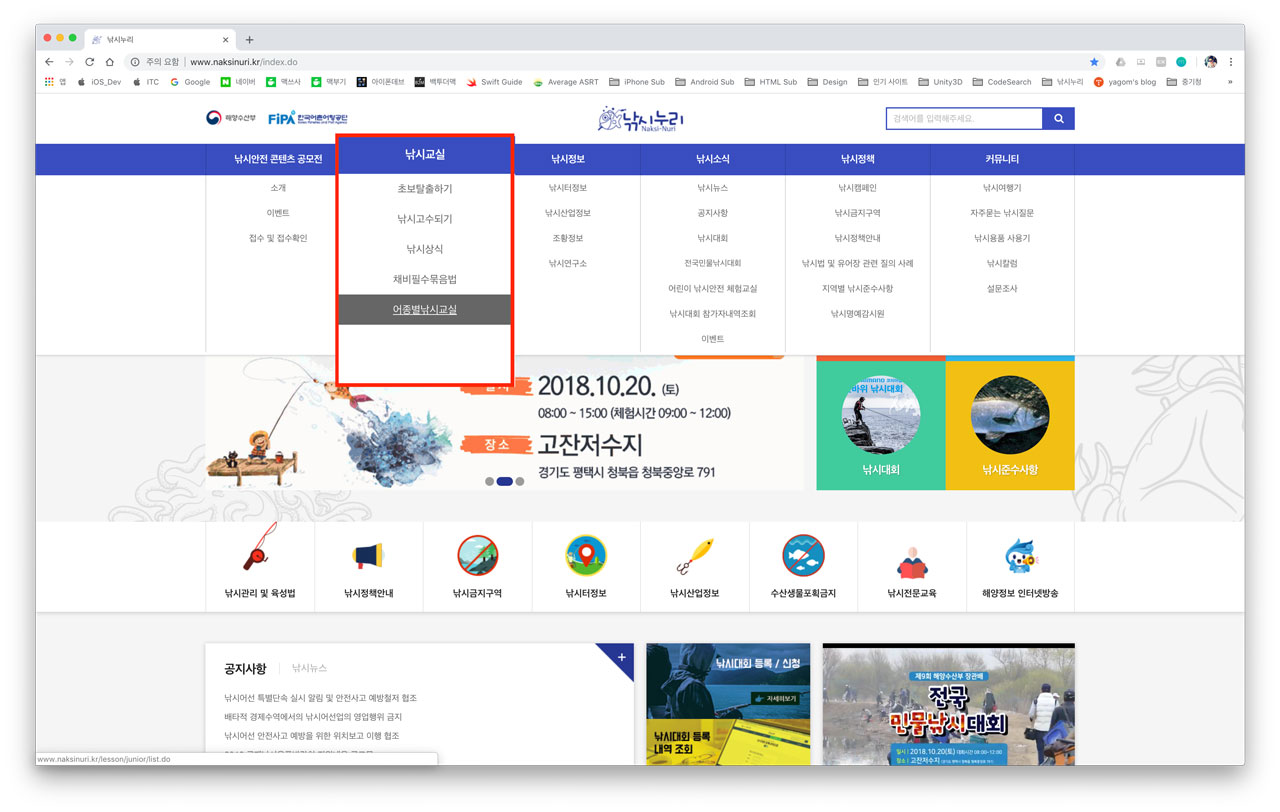Open the 낚시정책안내 megaphone icon
The image size is (1280, 812).
[369, 555]
